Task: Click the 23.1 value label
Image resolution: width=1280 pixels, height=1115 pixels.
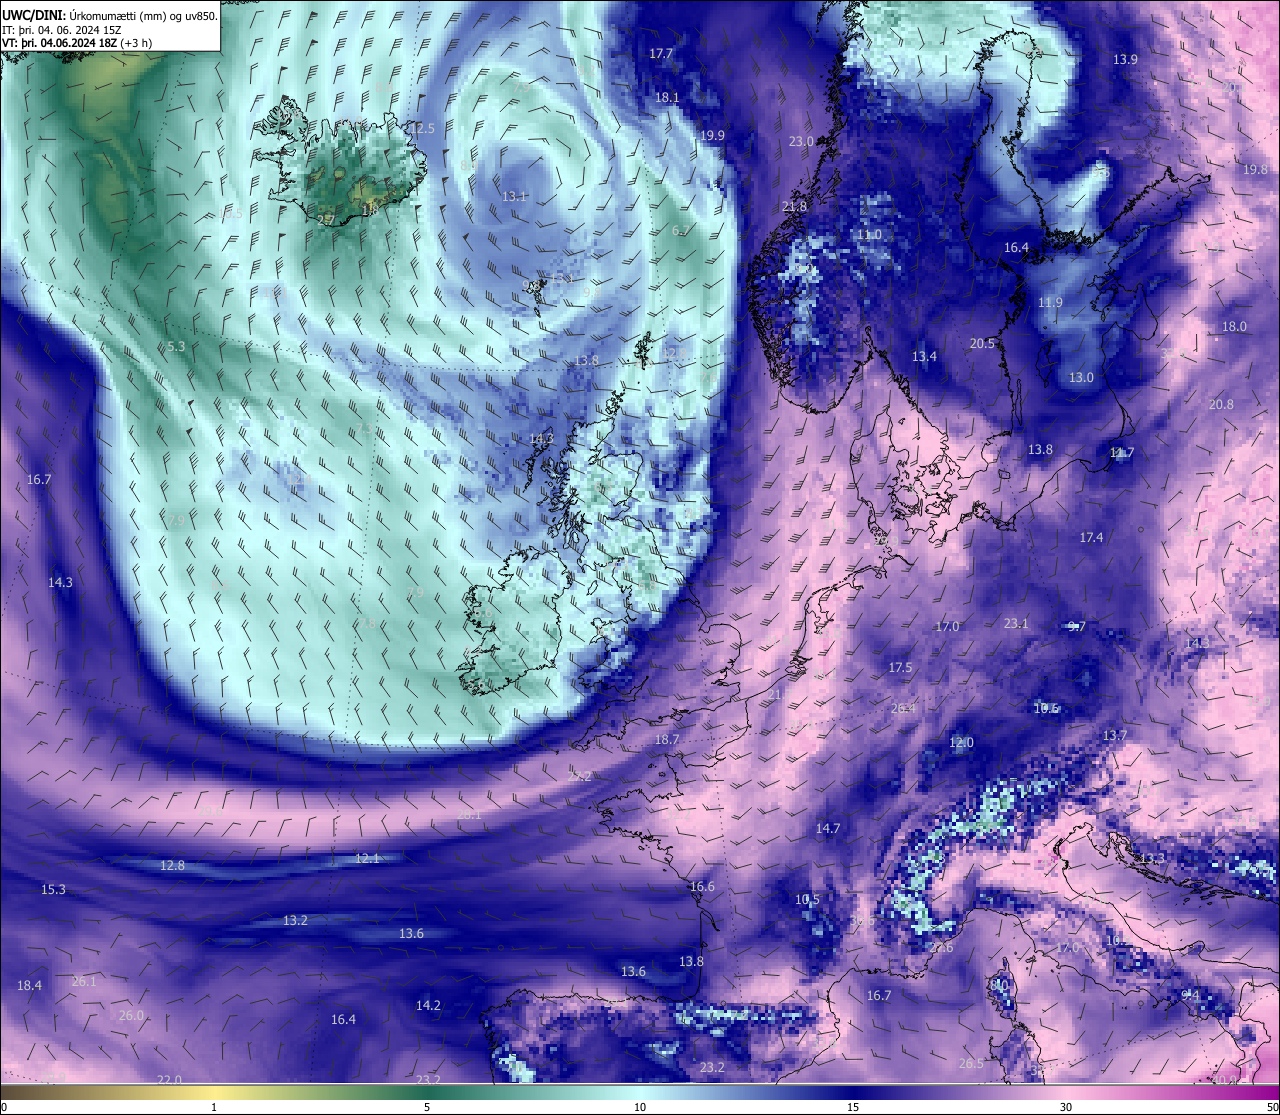Action: pyautogui.click(x=1016, y=624)
